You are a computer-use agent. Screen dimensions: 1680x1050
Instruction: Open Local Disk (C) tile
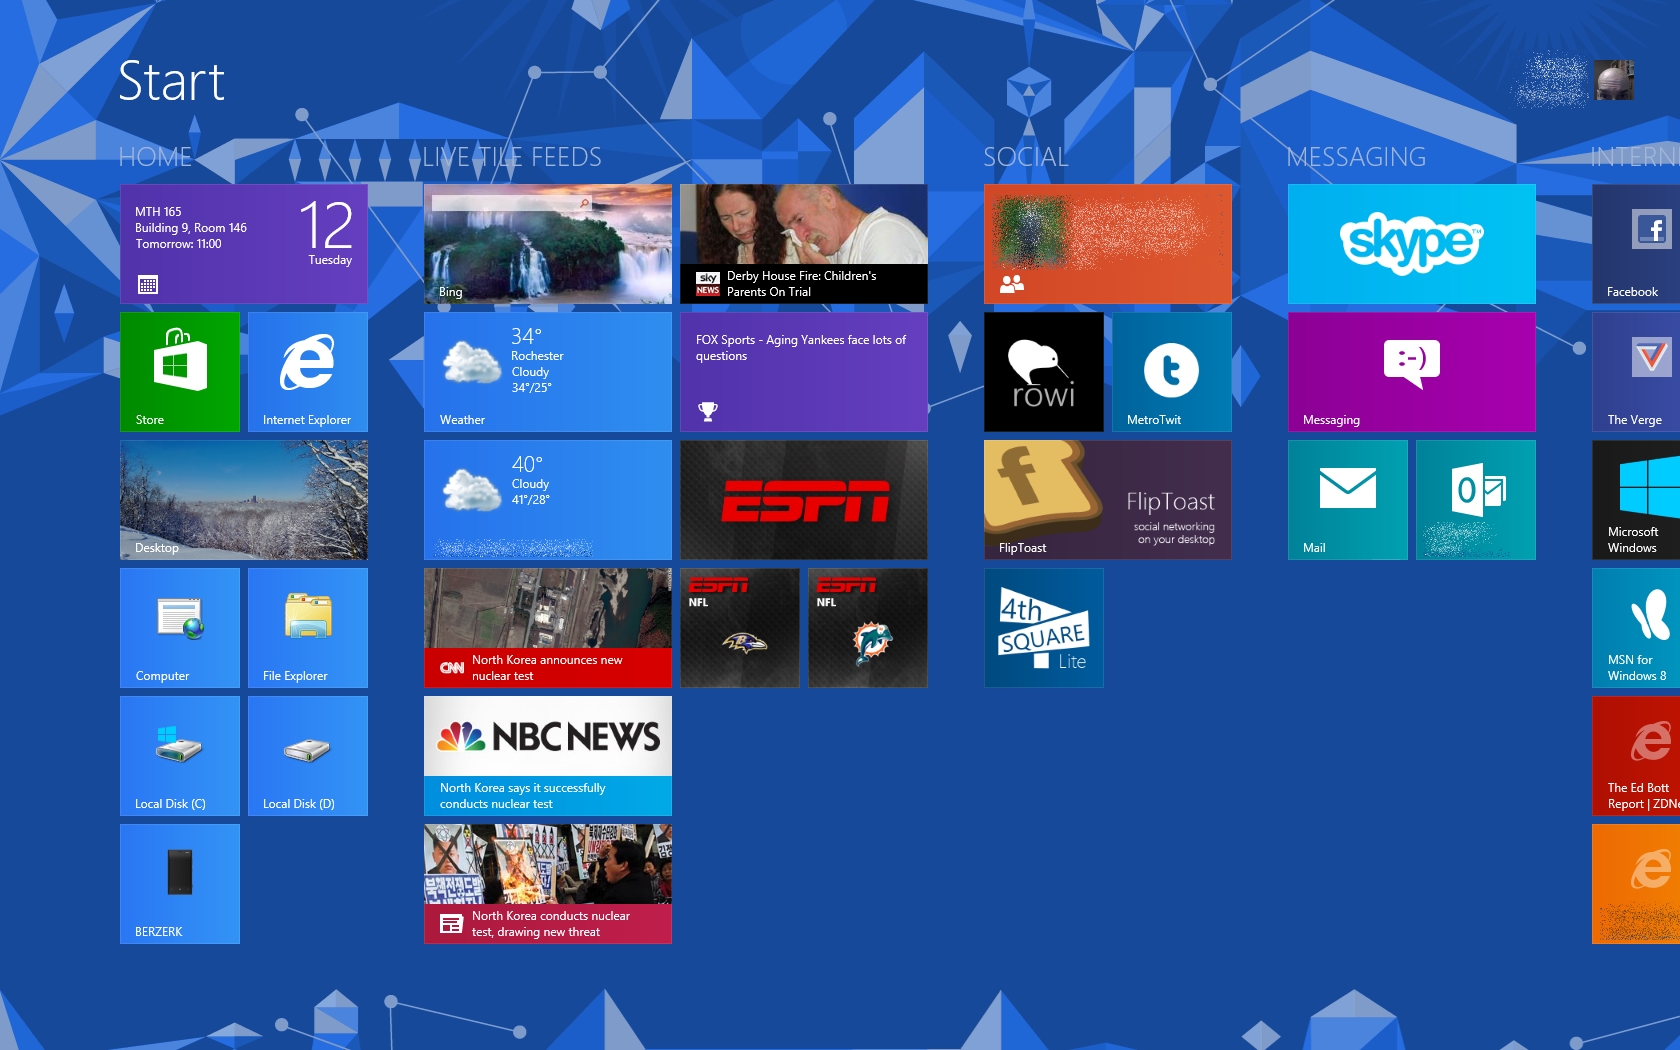point(180,756)
